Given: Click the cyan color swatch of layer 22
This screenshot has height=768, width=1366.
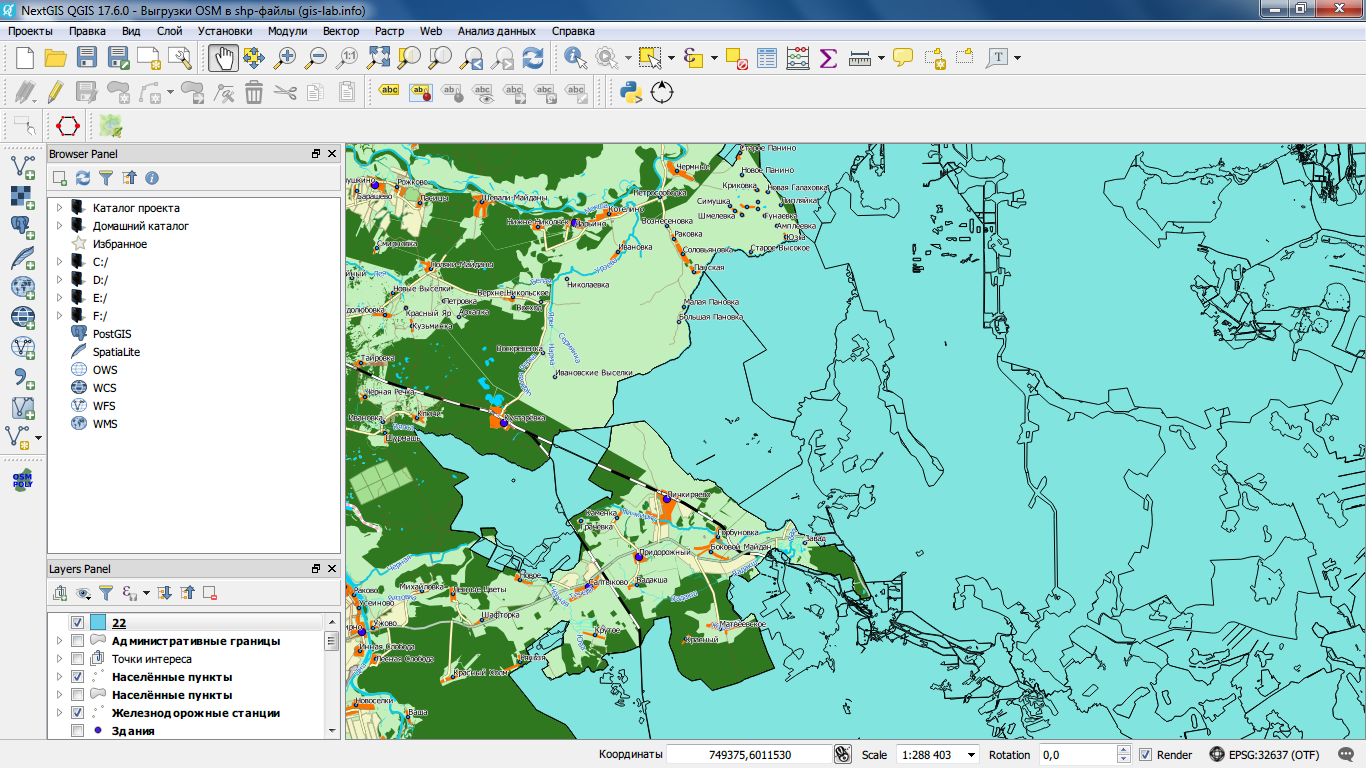Looking at the screenshot, I should pos(97,623).
